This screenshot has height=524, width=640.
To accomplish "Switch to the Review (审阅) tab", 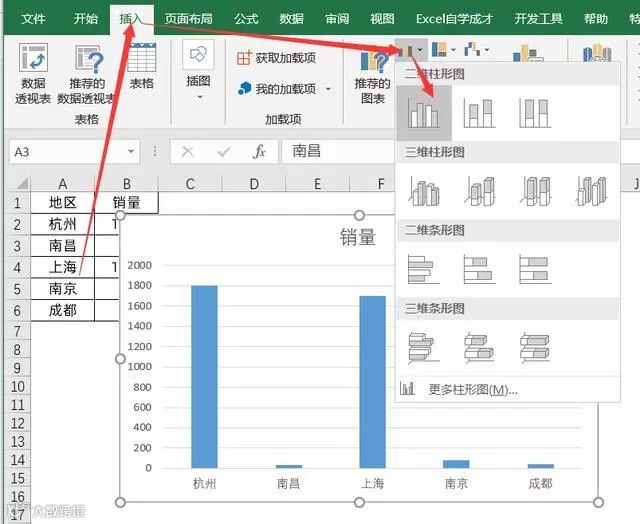I will (x=337, y=18).
